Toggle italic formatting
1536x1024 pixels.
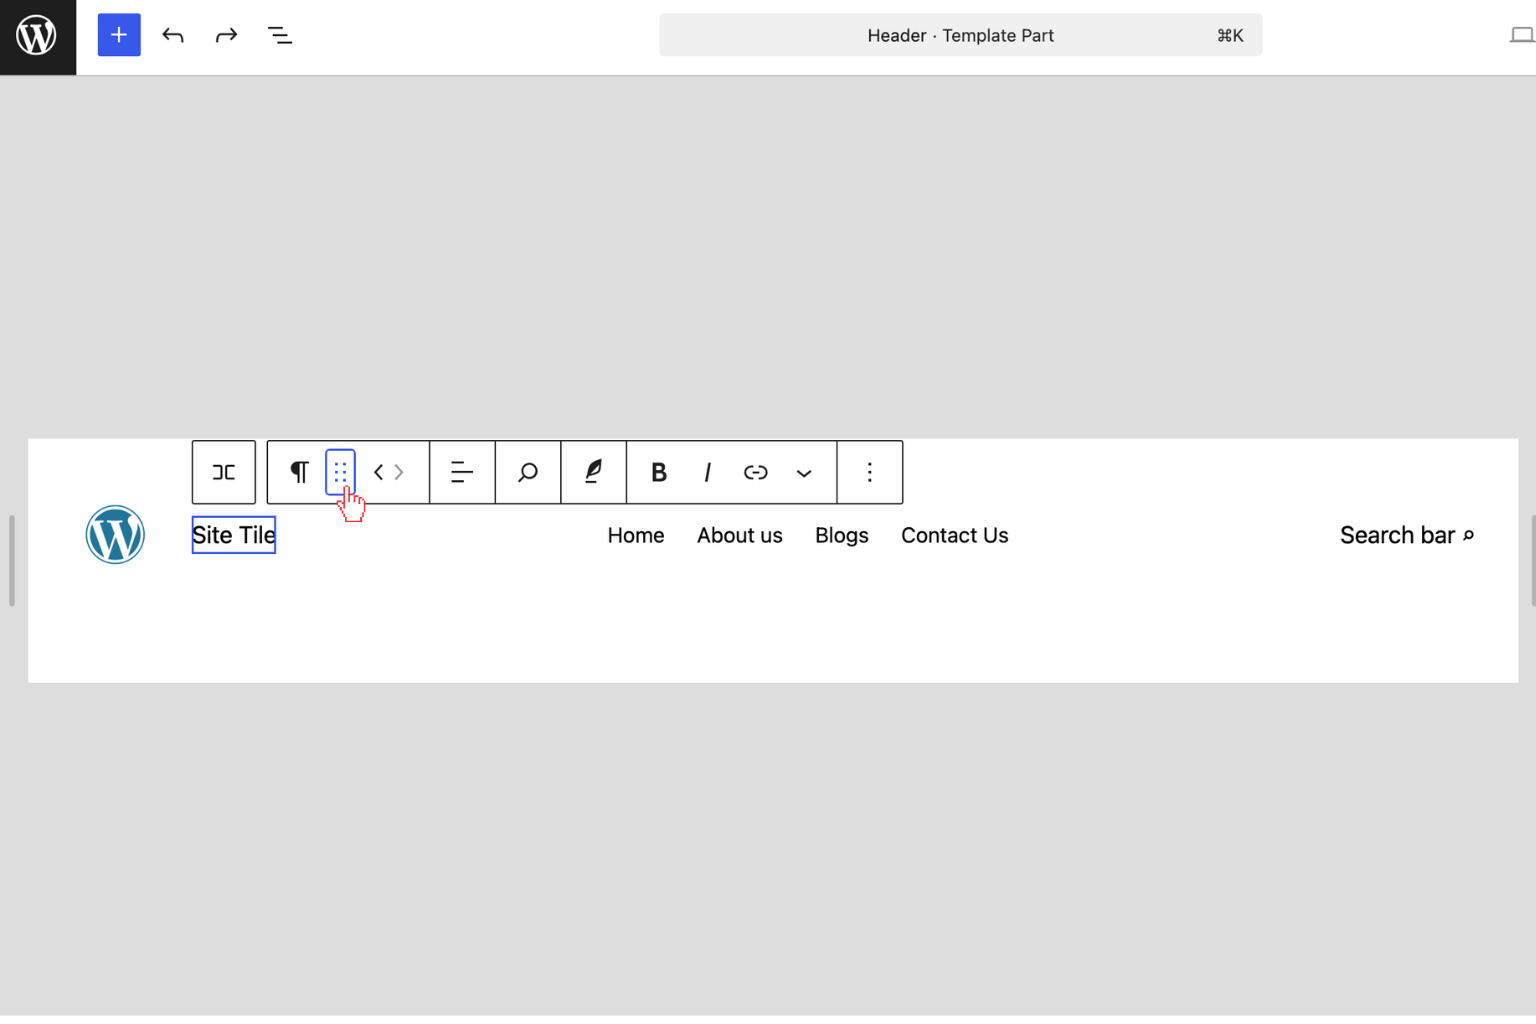tap(707, 472)
